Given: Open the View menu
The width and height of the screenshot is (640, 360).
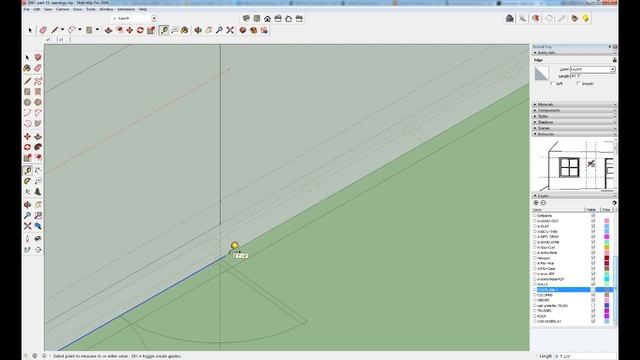Looking at the screenshot, I should pyautogui.click(x=48, y=9).
